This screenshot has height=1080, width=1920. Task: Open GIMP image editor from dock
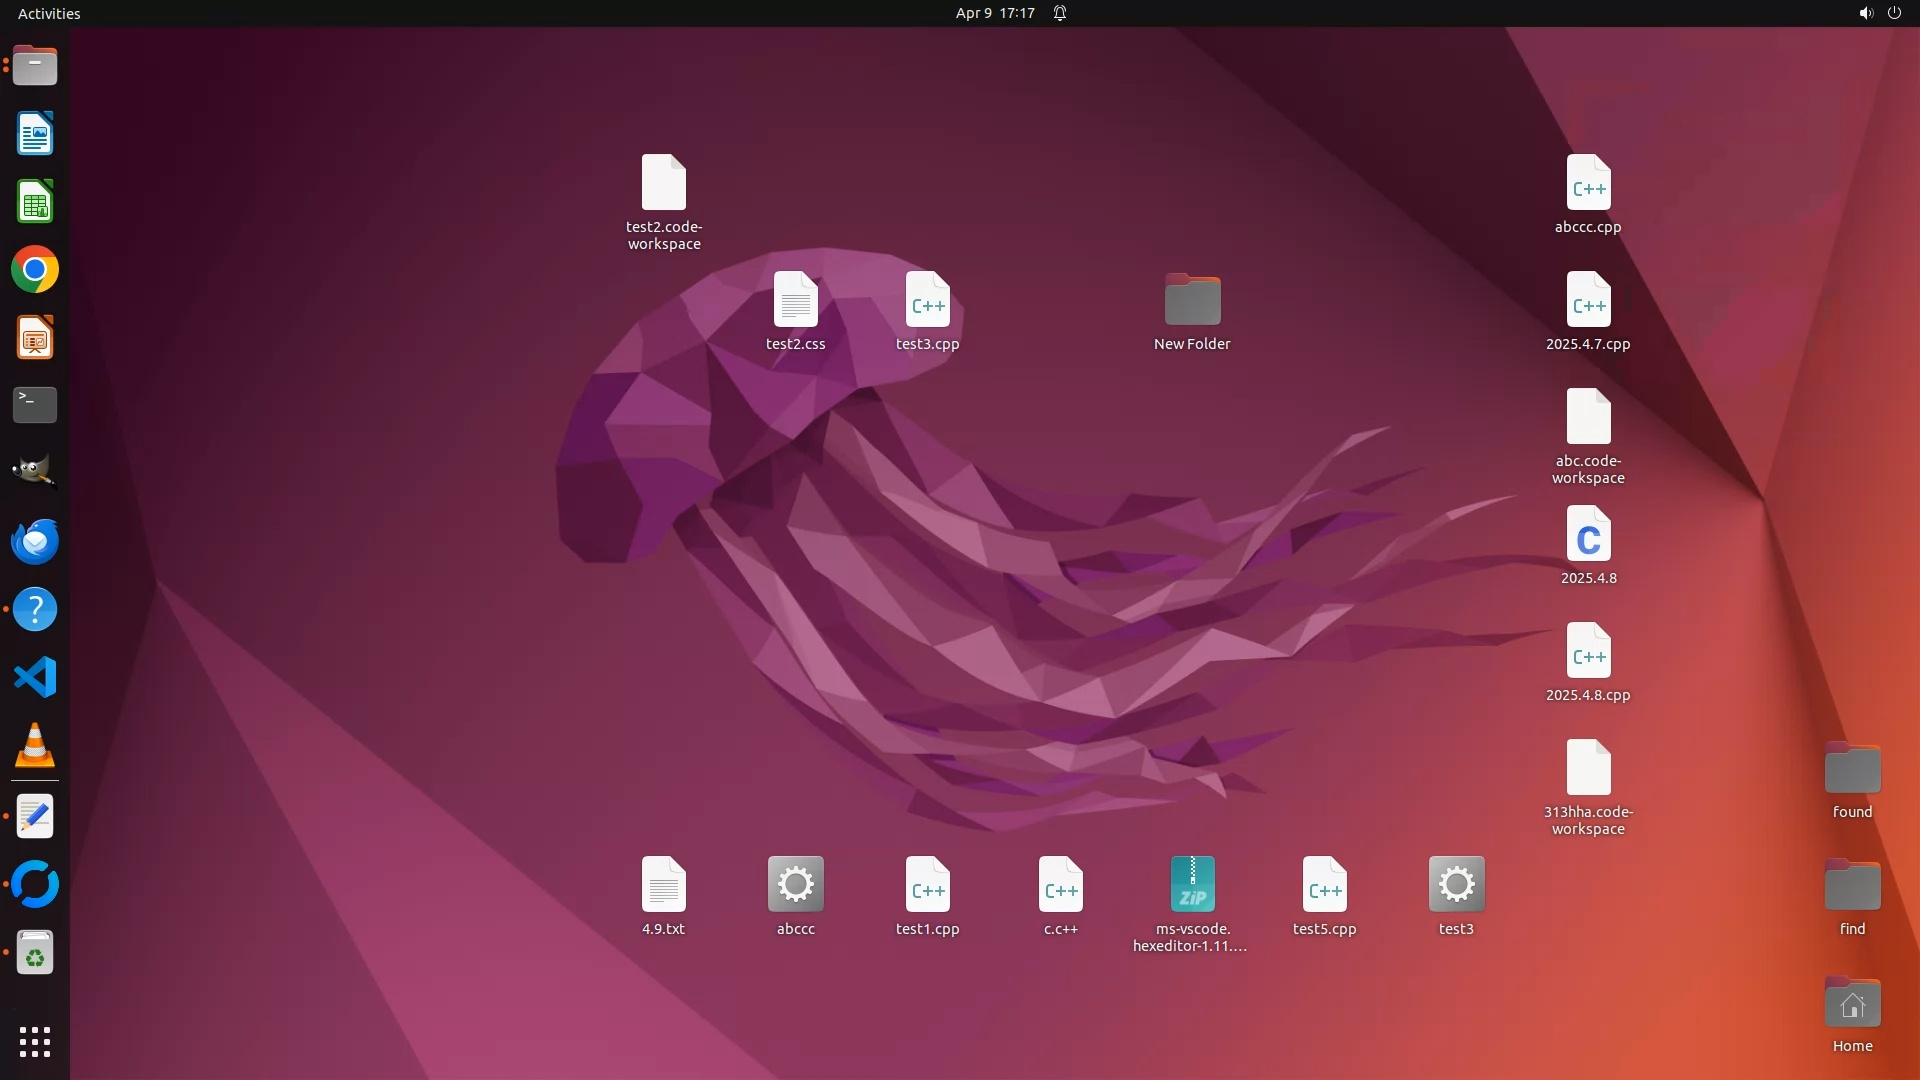[35, 472]
